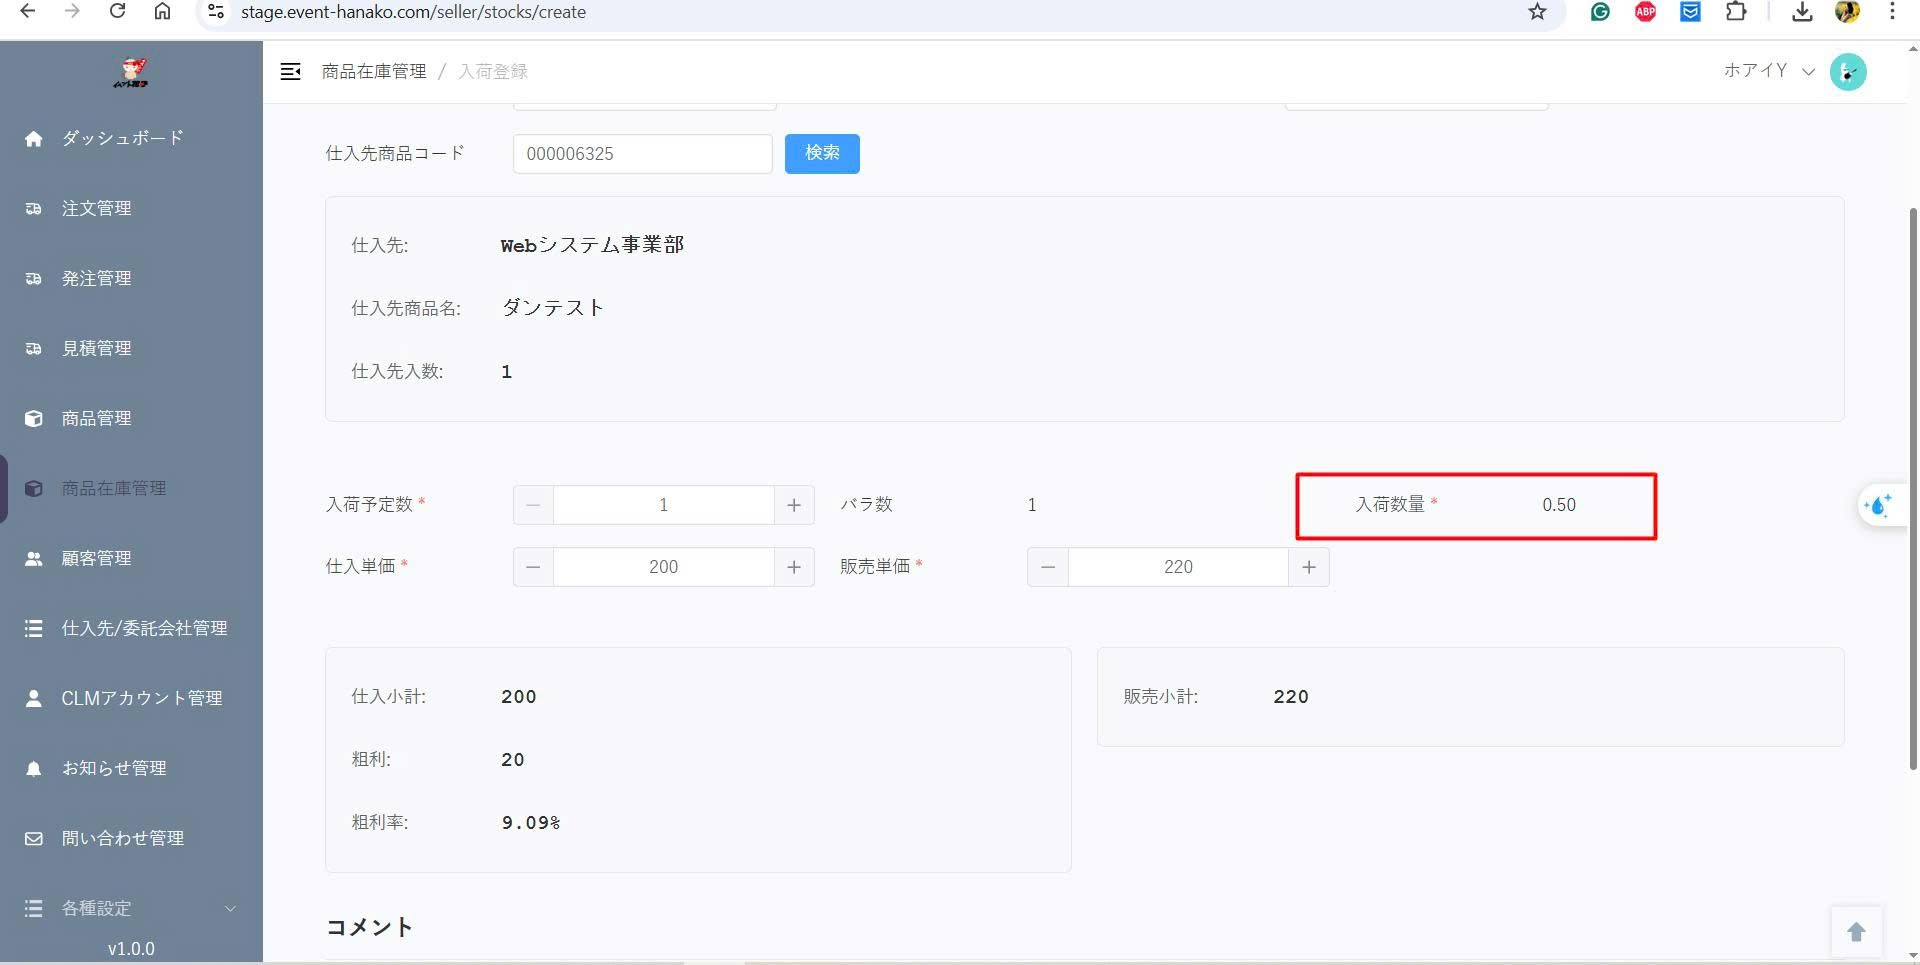Click the floating water-drop assistant icon
1920x965 pixels.
pos(1878,505)
